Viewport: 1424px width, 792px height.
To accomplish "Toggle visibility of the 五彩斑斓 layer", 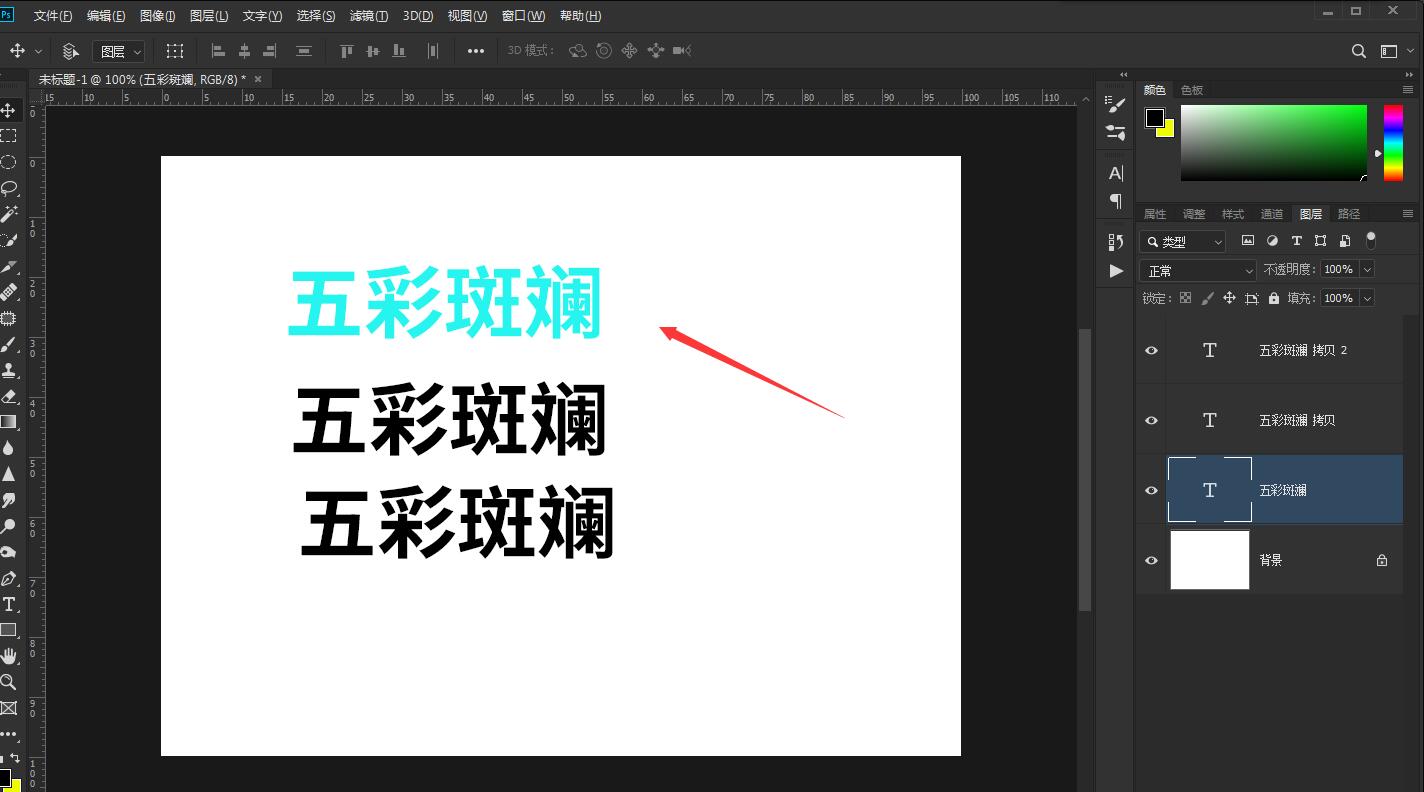I will 1151,489.
